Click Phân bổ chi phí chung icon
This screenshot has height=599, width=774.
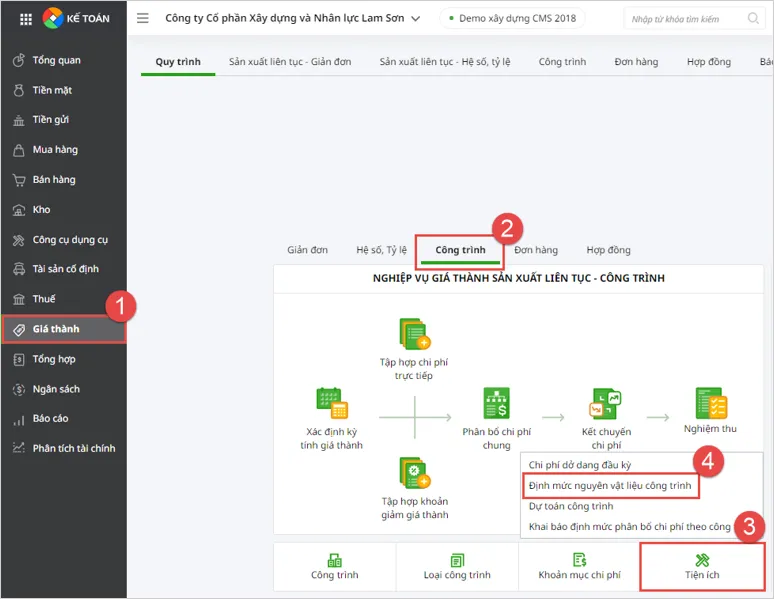[x=497, y=402]
